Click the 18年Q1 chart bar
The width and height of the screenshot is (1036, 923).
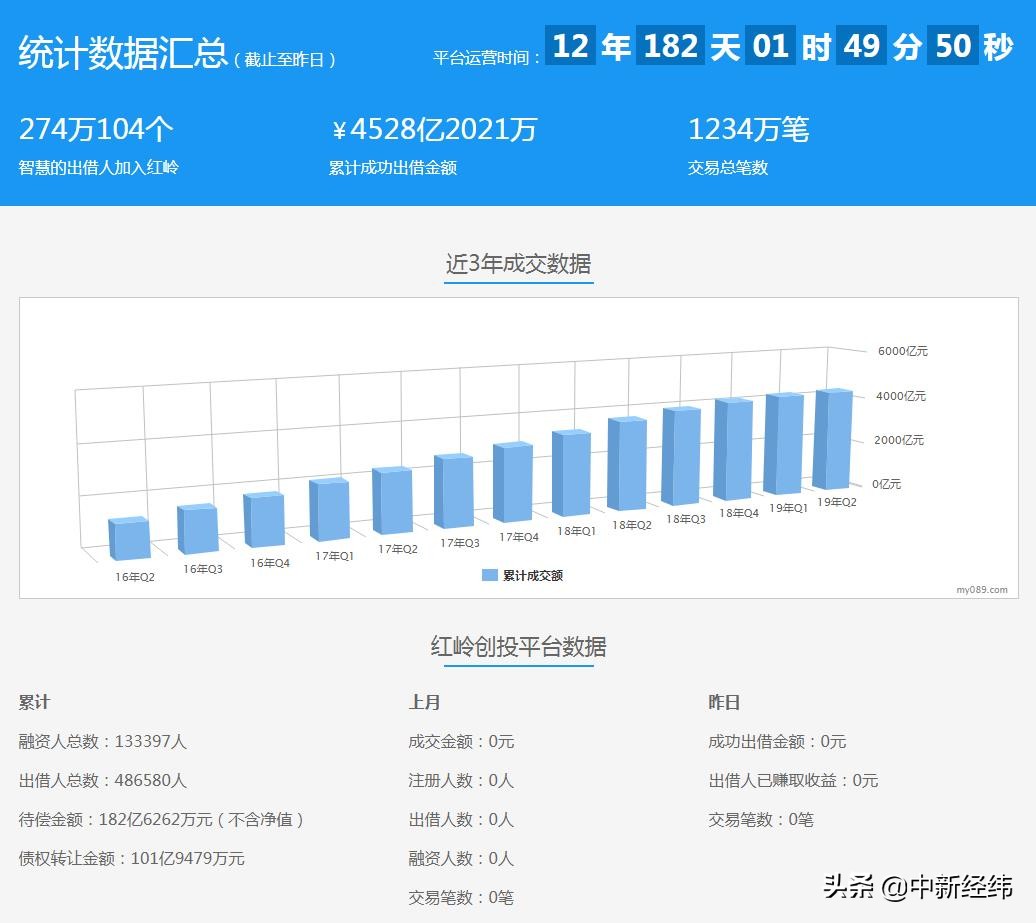coord(569,475)
